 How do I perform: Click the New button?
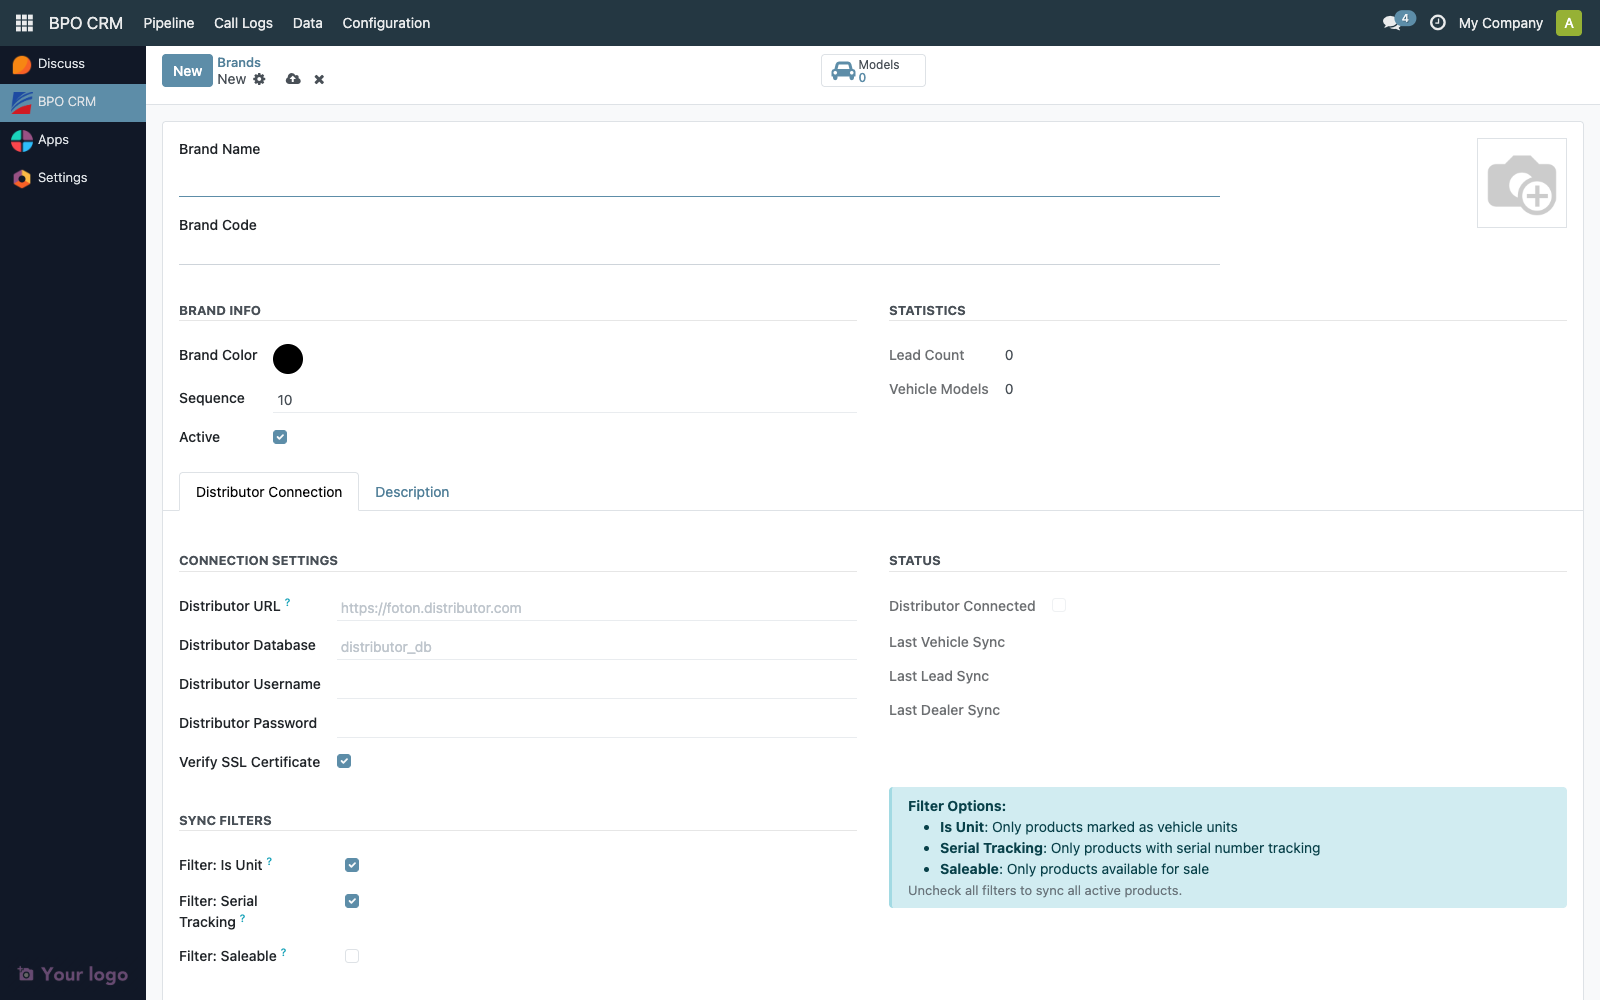pyautogui.click(x=187, y=71)
